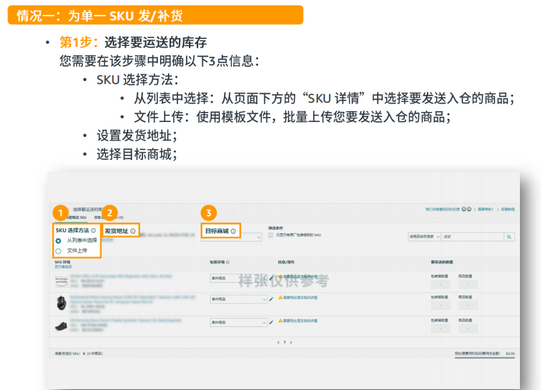Open warning link text in black shoe row
Screen dimensions: 541x390
tap(301, 321)
